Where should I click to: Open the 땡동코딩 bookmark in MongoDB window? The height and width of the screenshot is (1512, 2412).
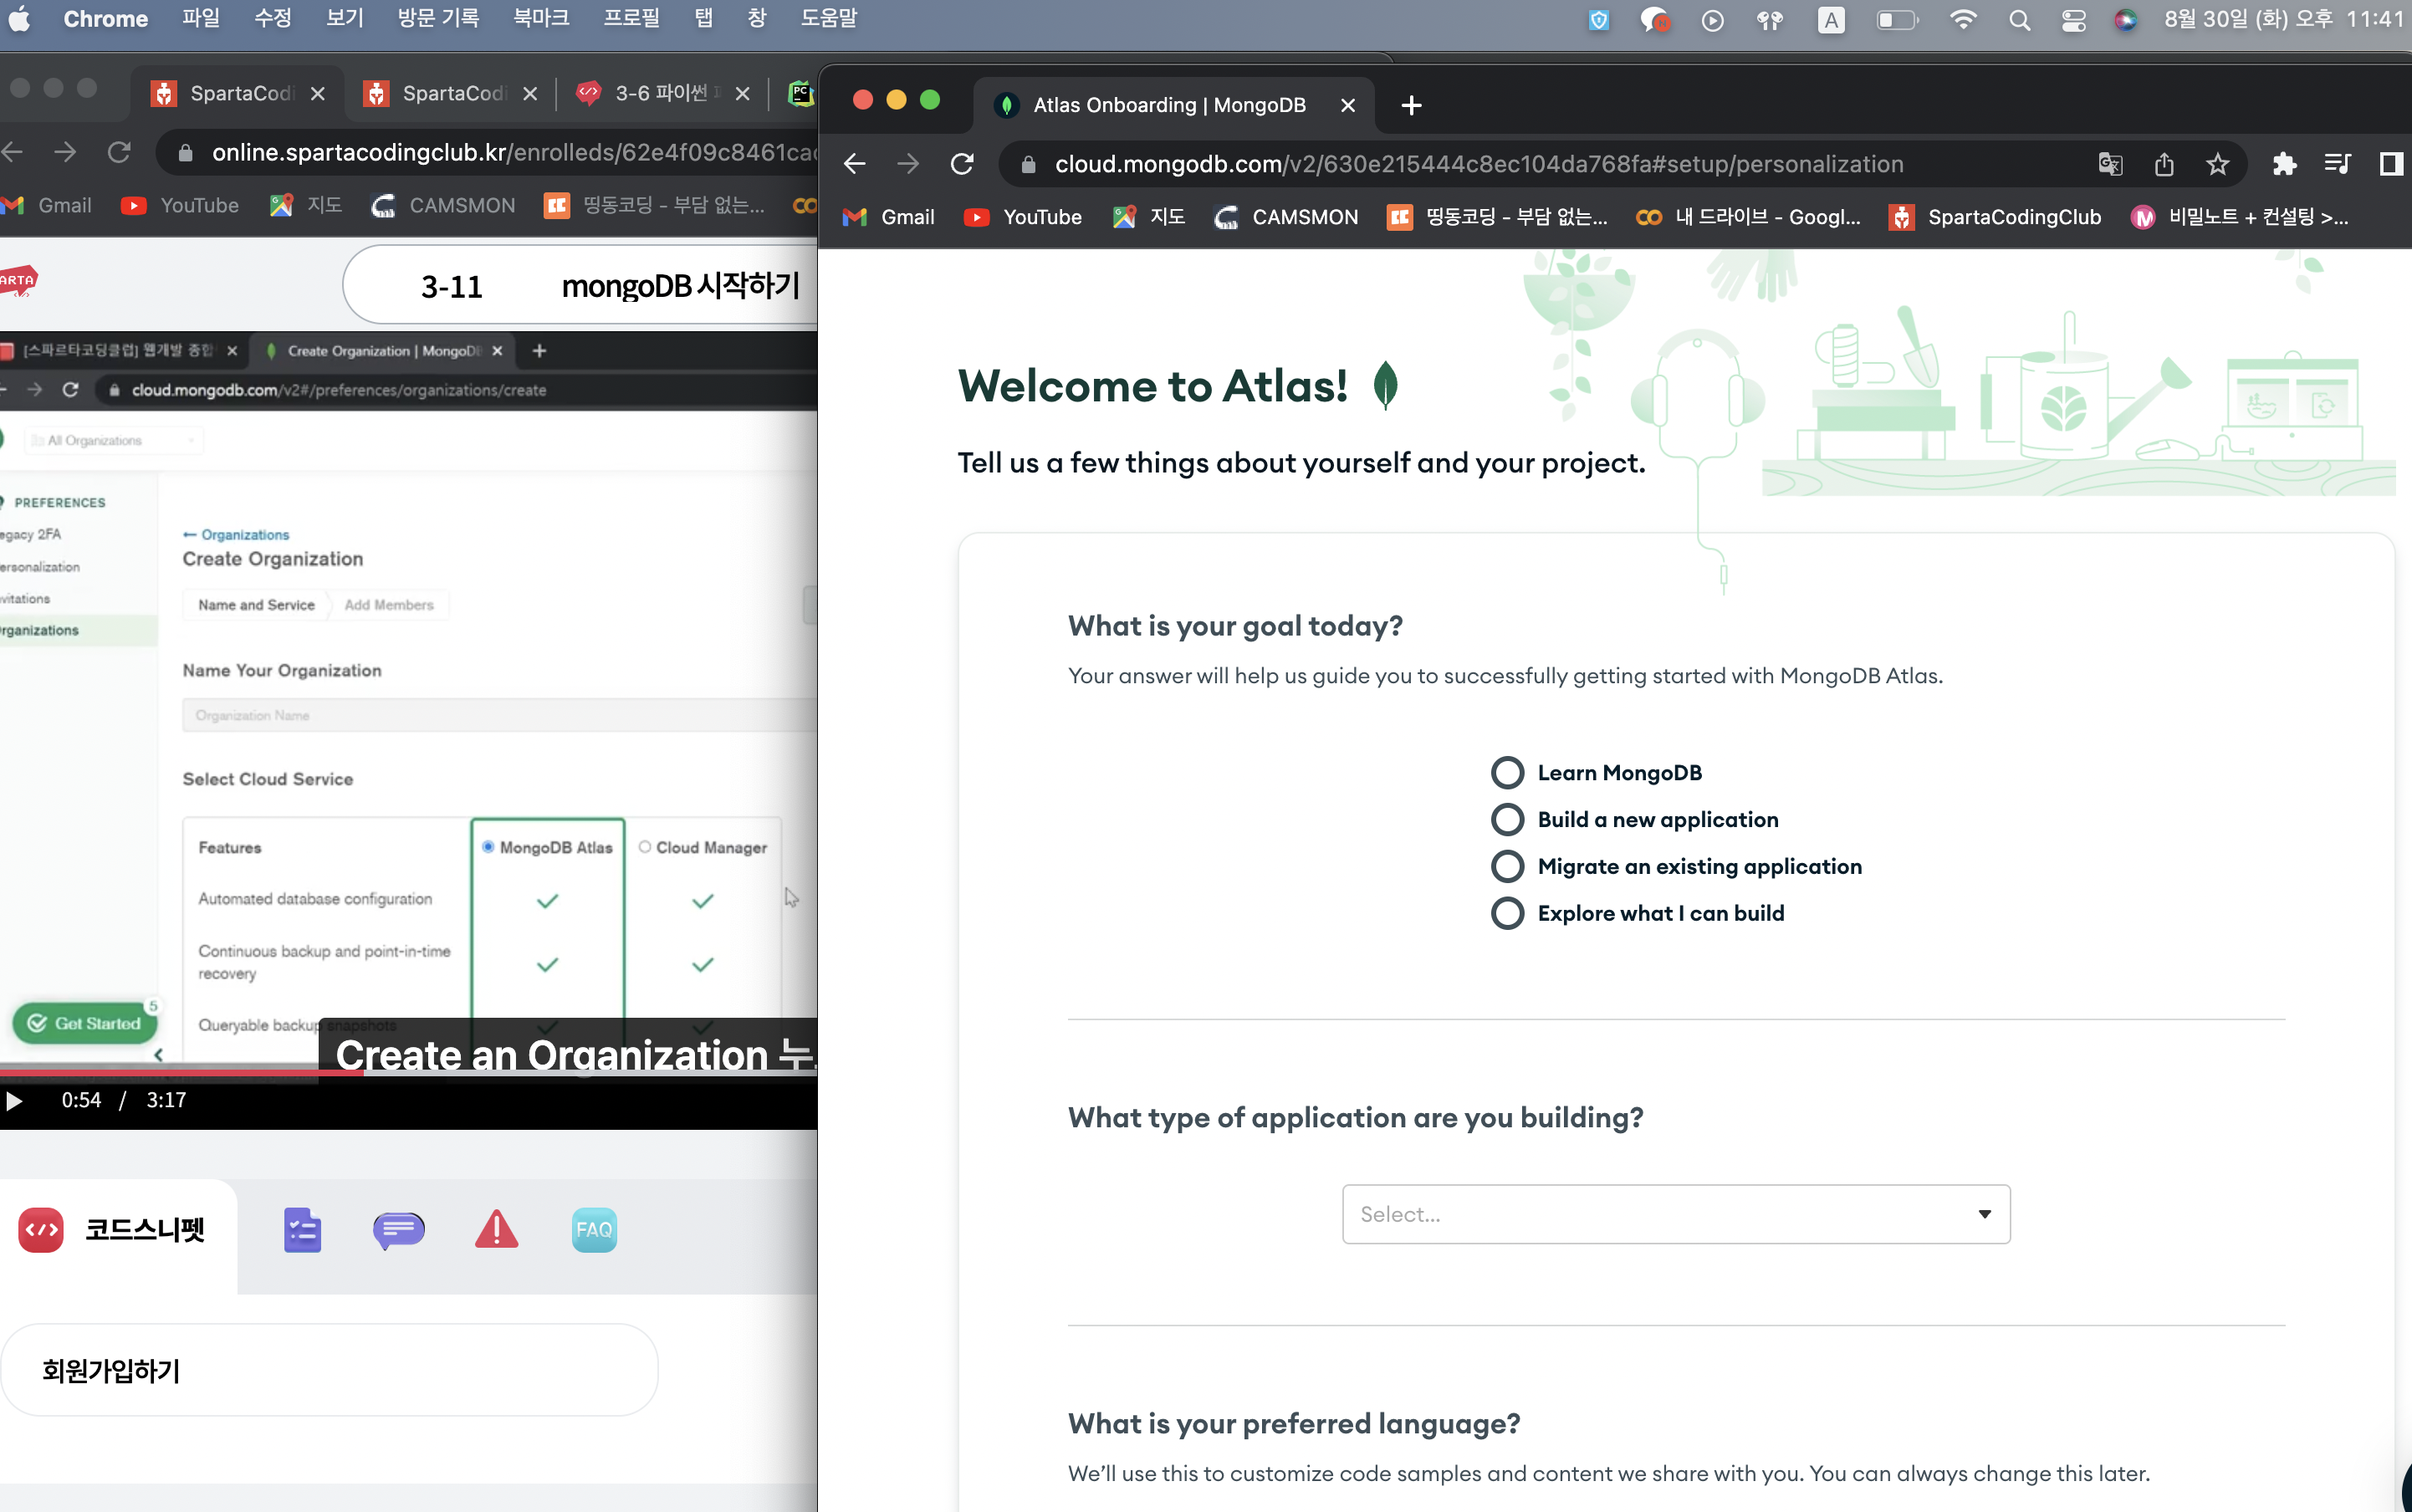[1498, 217]
